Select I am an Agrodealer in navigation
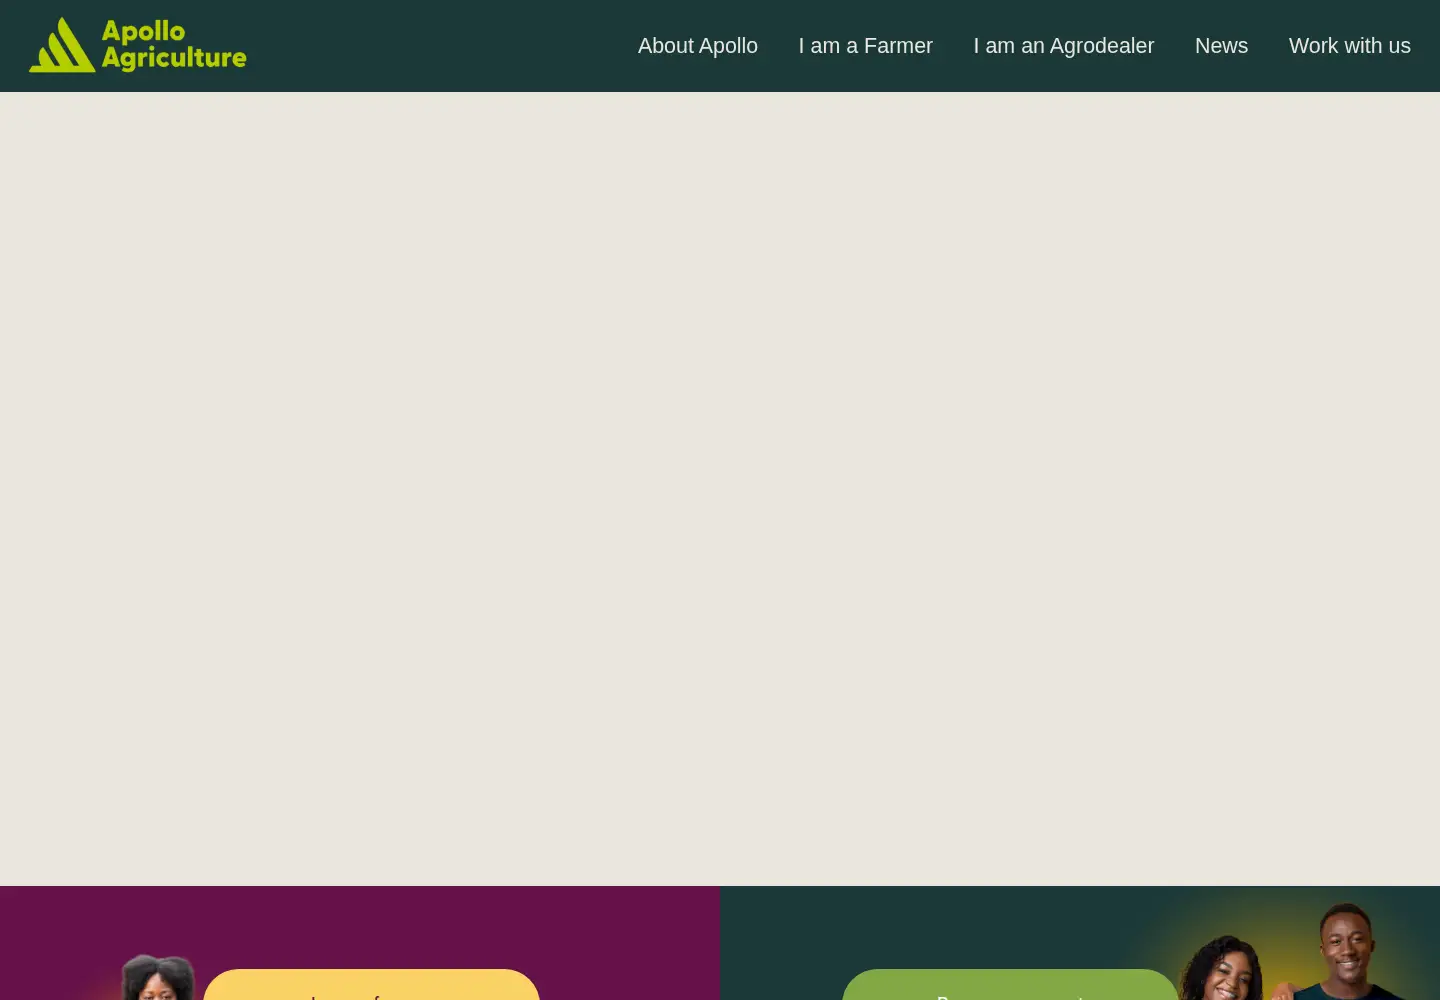Viewport: 1440px width, 1000px height. tap(1064, 46)
